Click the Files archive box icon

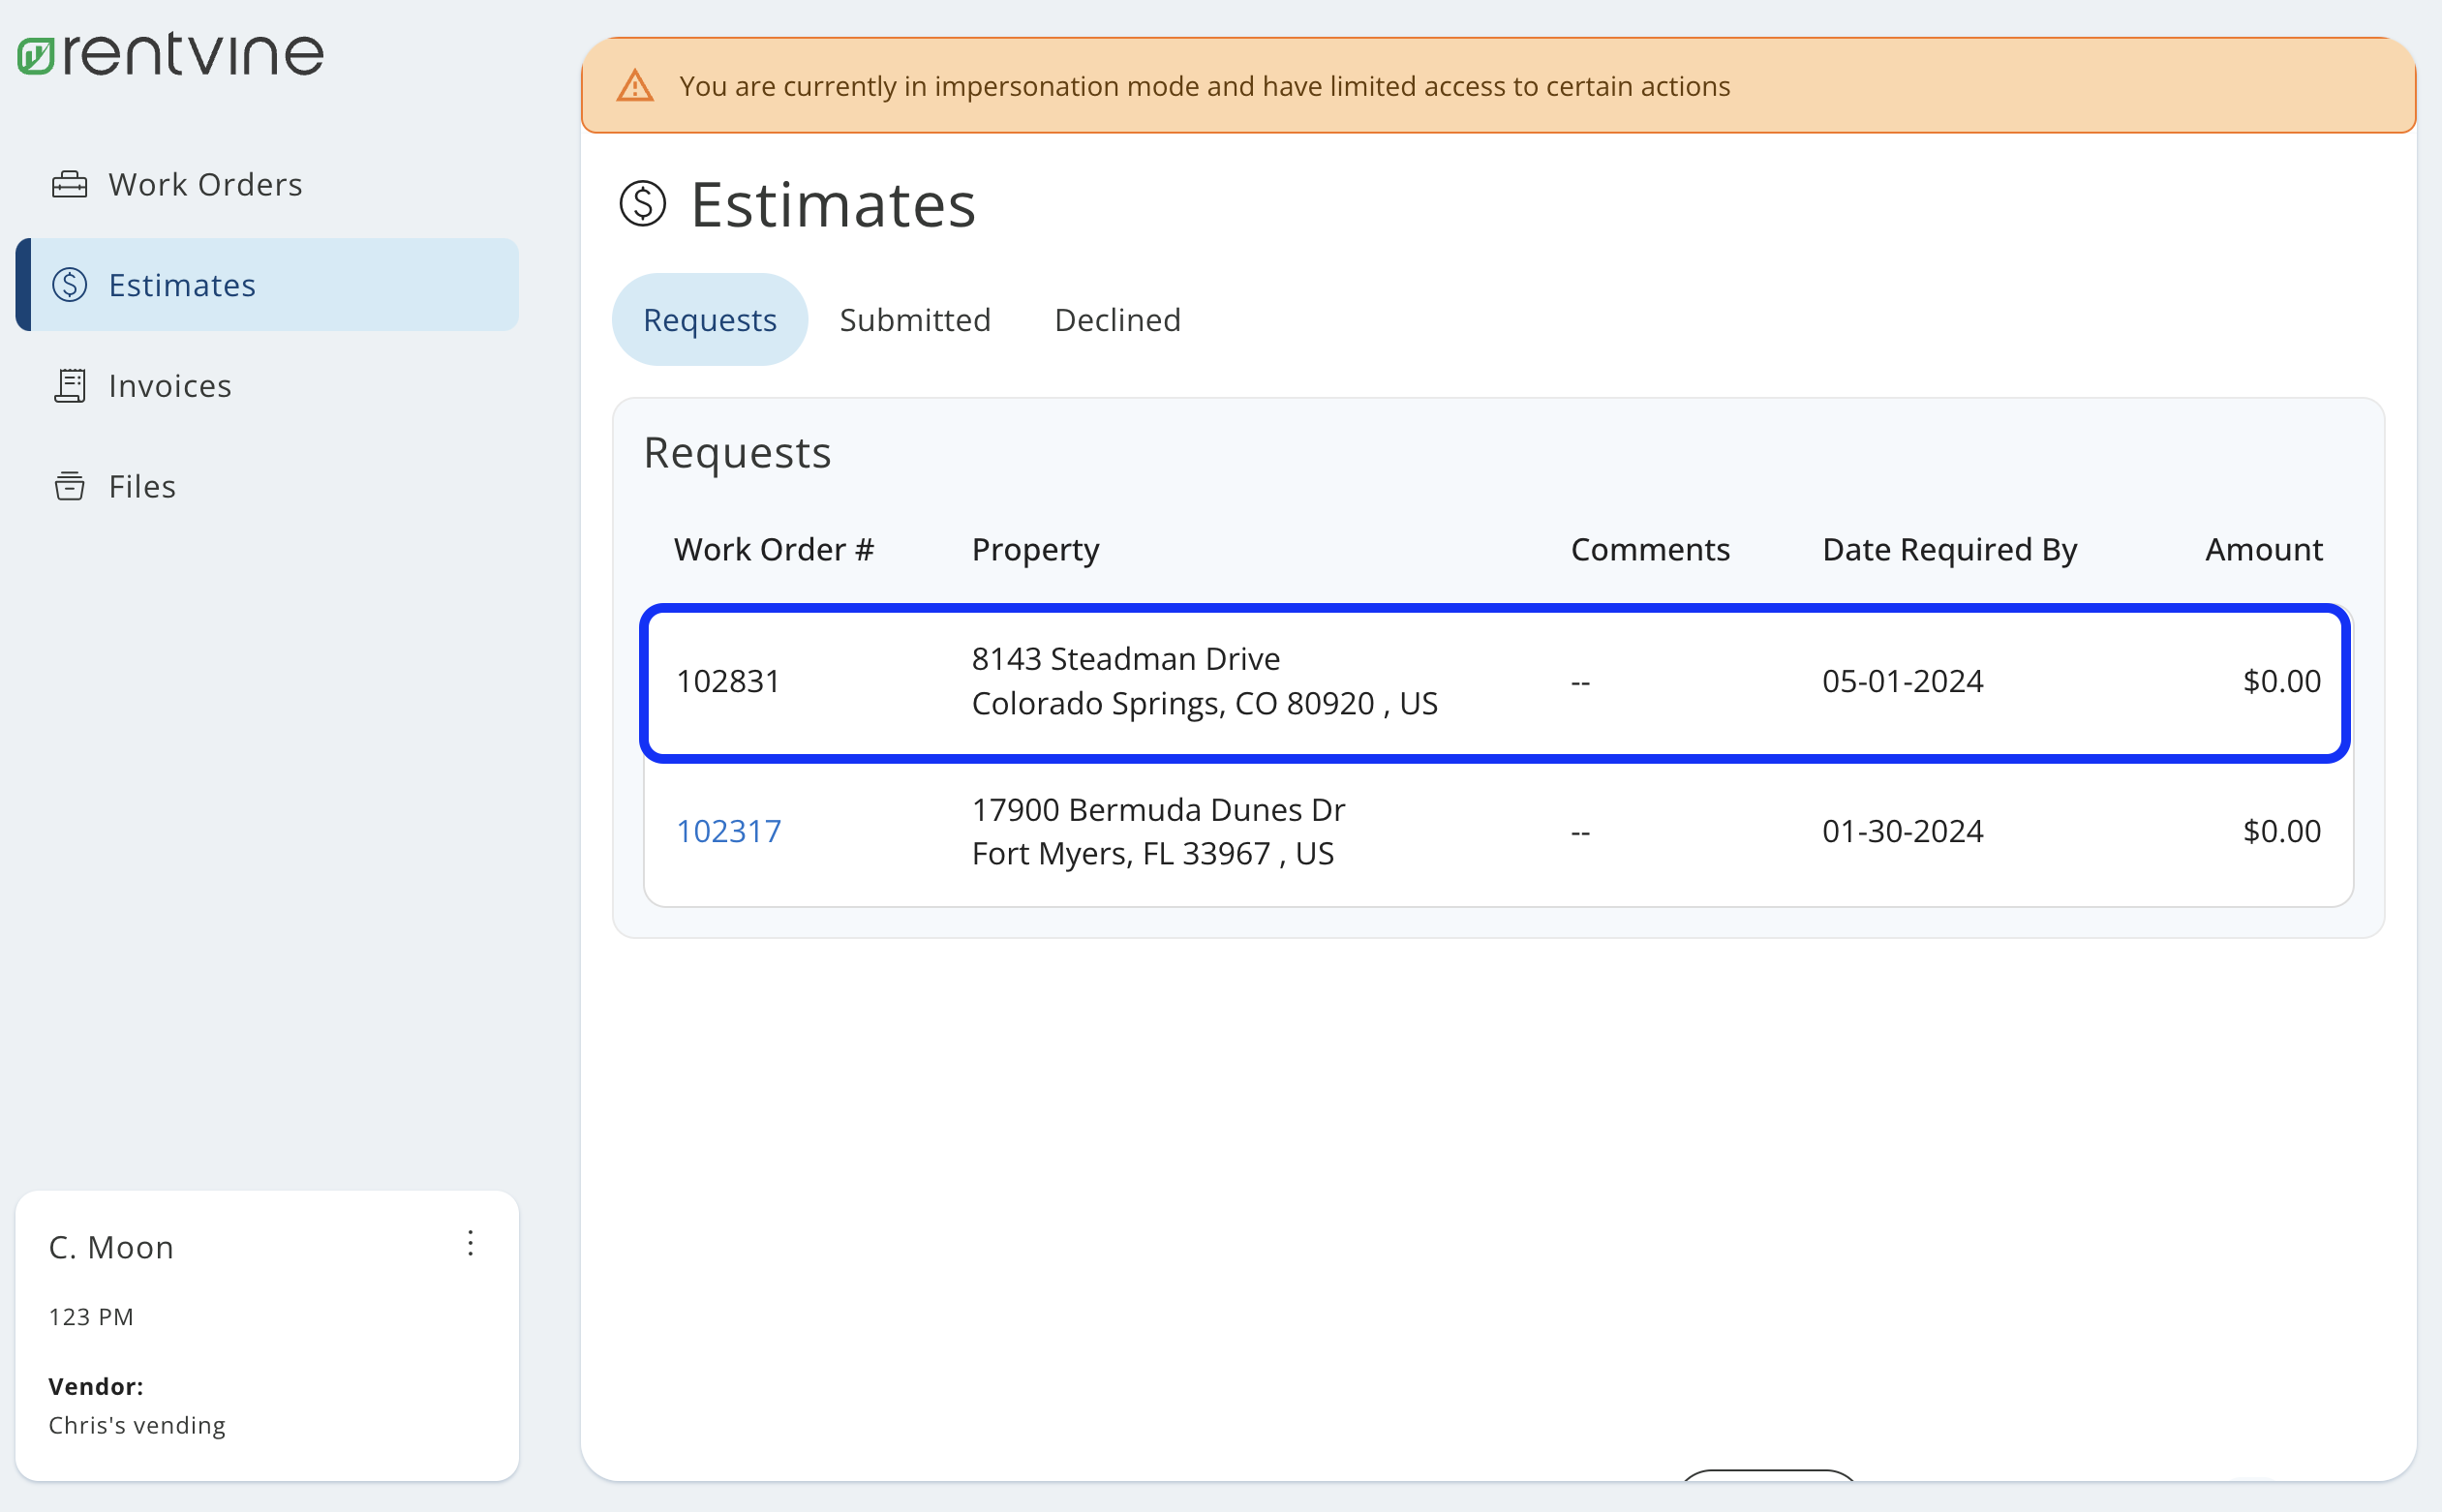click(69, 486)
